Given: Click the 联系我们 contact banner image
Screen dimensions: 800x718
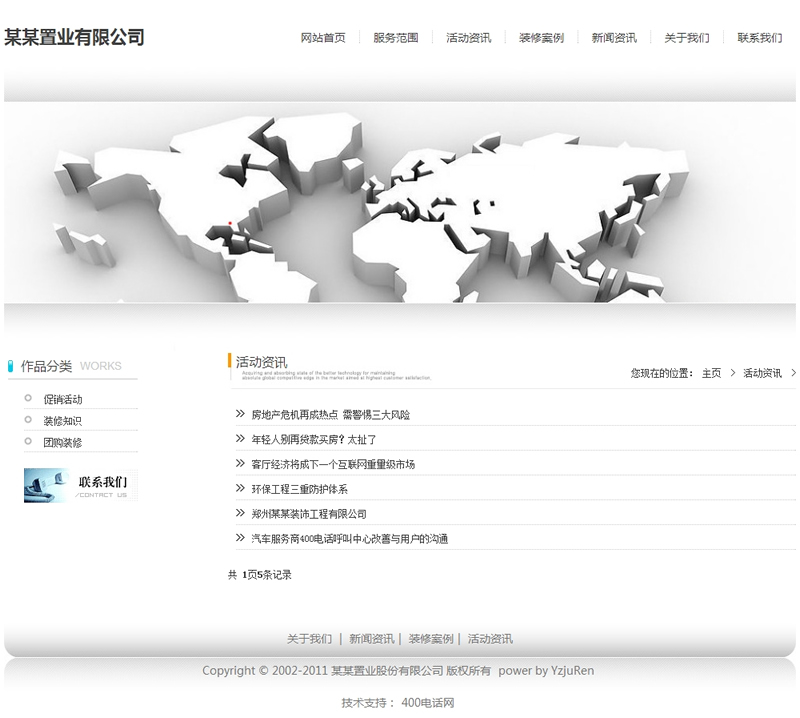Looking at the screenshot, I should coord(80,485).
